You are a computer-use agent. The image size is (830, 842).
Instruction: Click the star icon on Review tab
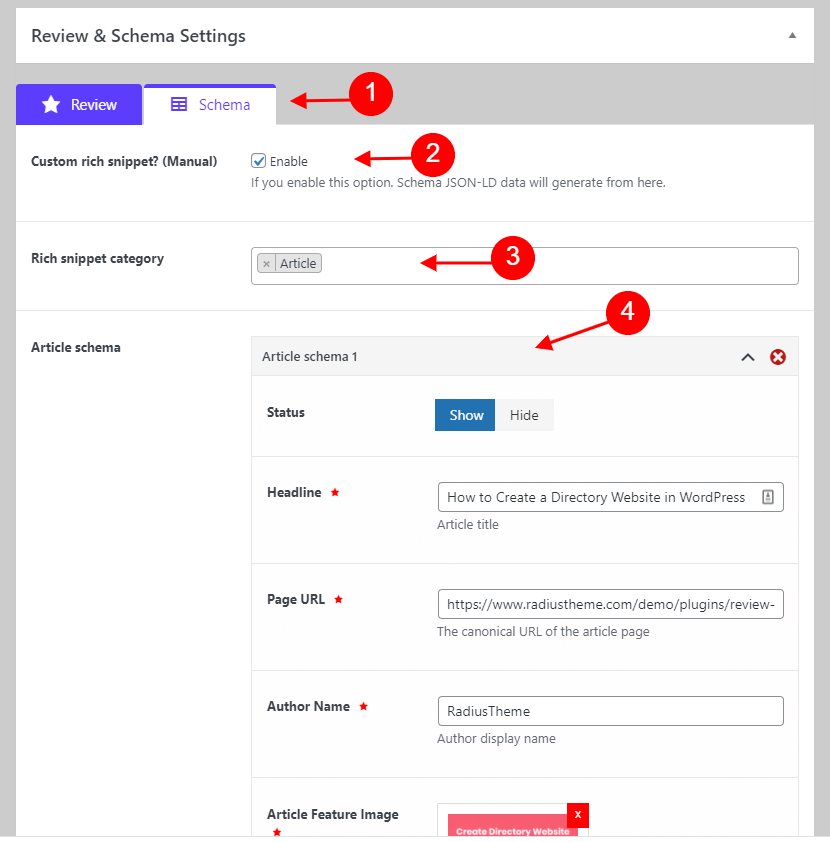(51, 104)
